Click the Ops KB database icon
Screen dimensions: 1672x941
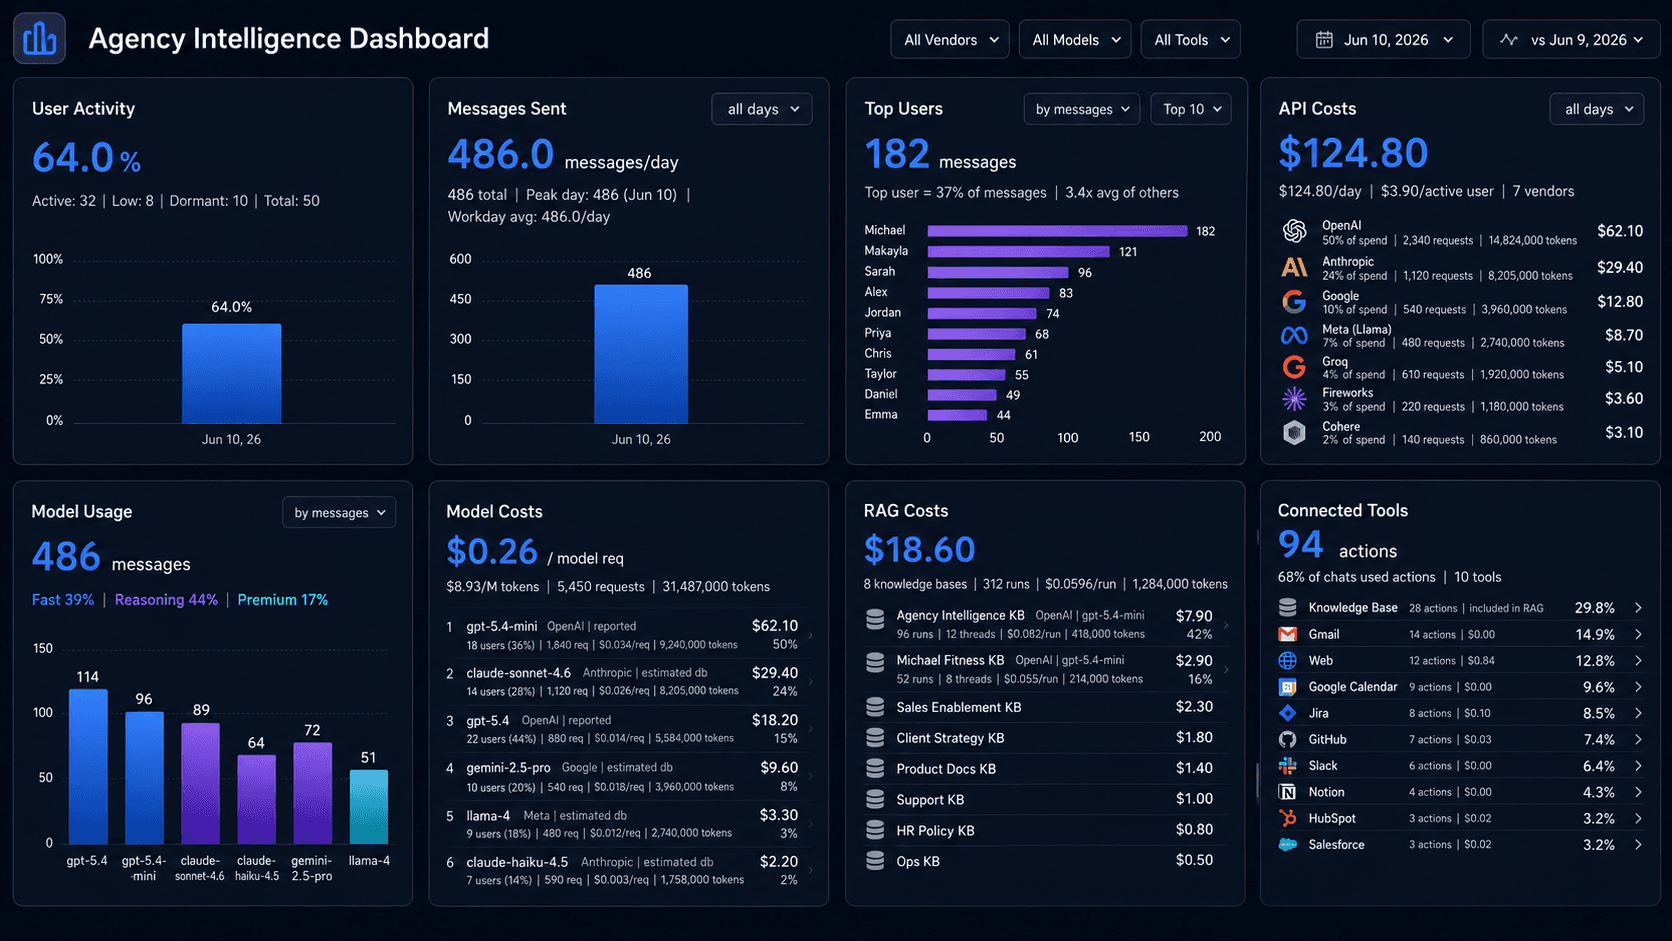875,860
